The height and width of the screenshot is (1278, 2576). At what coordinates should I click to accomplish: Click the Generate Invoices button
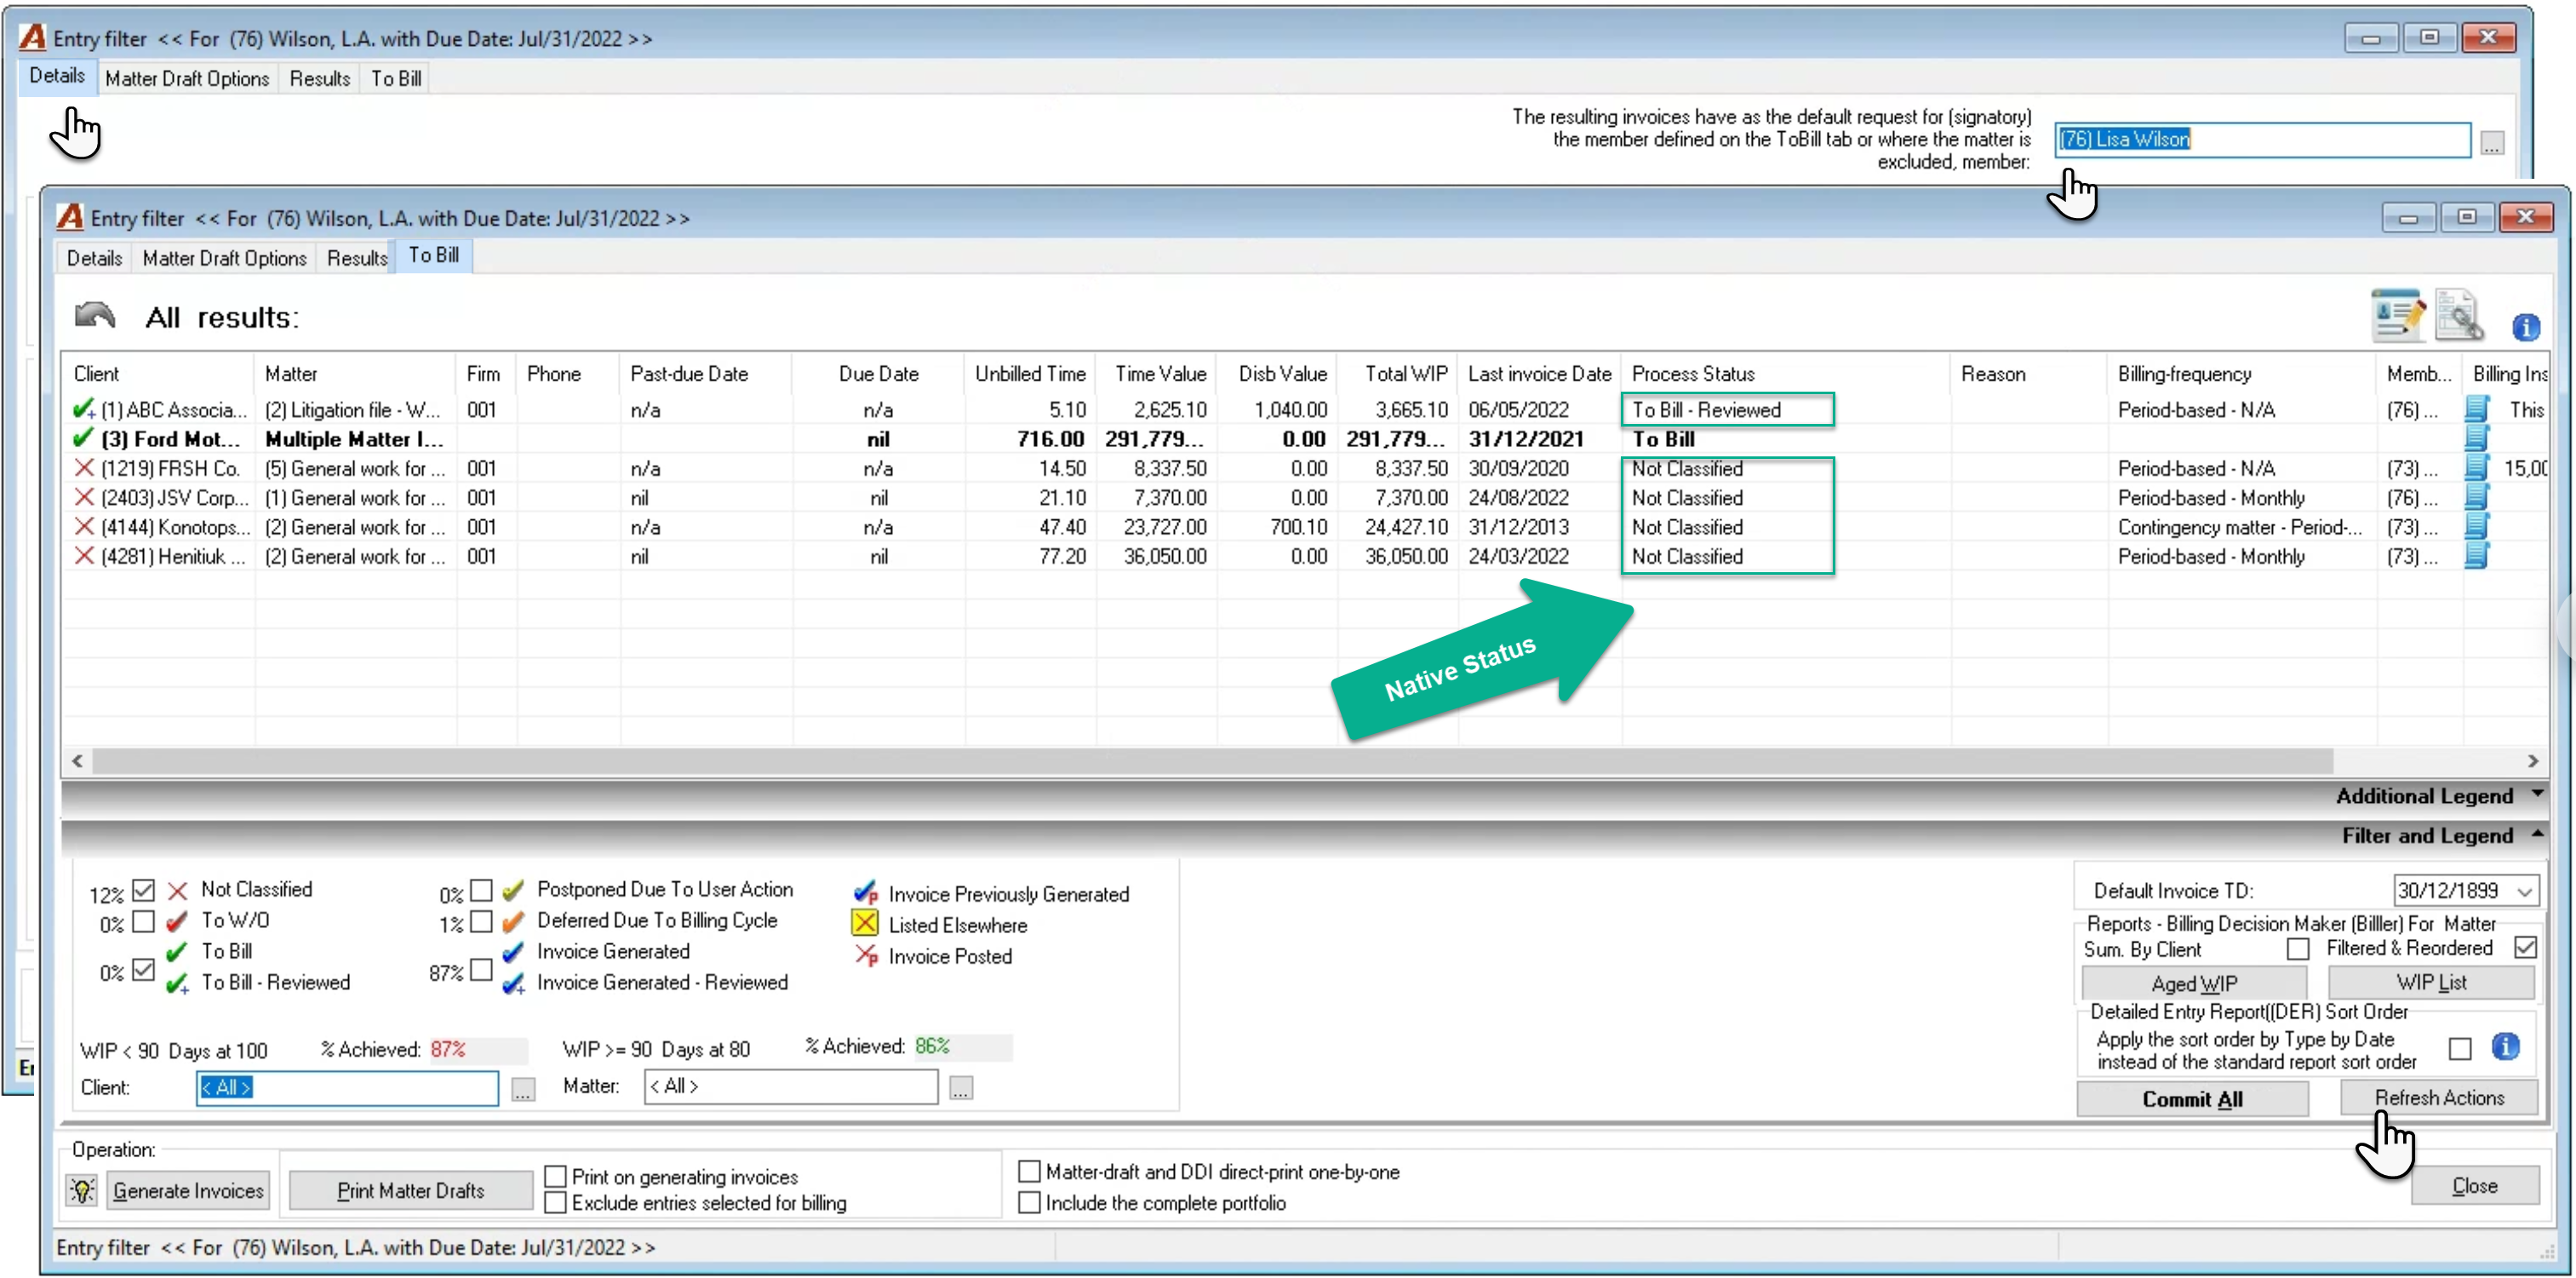188,1190
